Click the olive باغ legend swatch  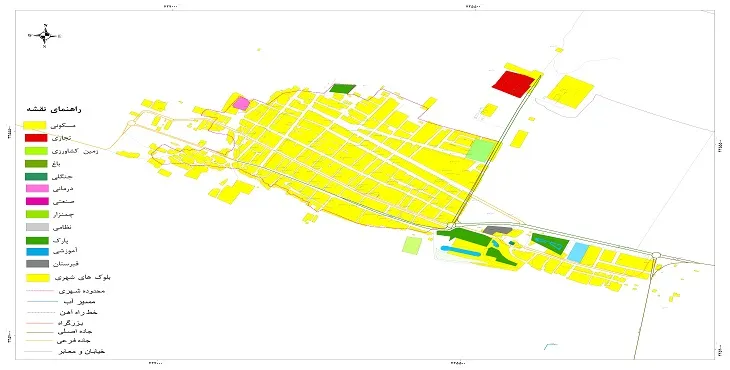point(36,164)
